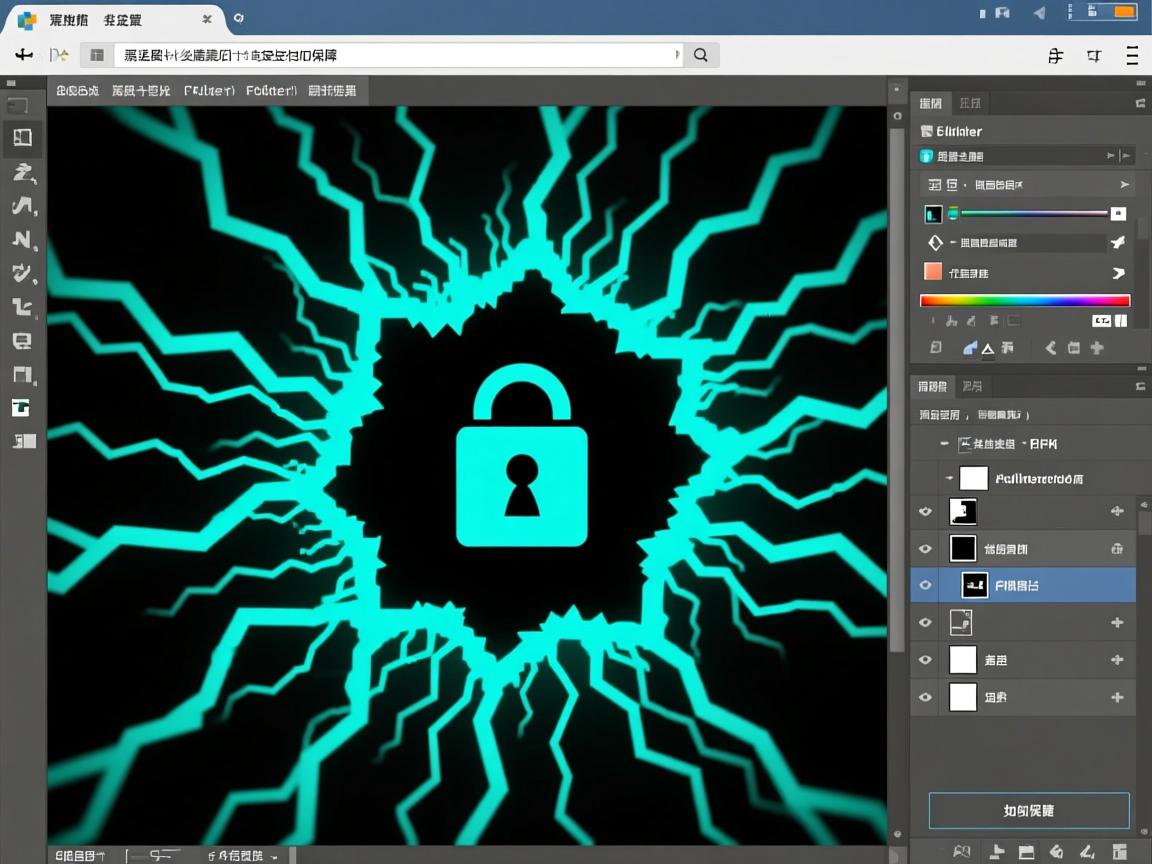Screen dimensions: 1152x864
Task: Click the rightmost icon in layers bottom bar
Action: (x=1117, y=852)
